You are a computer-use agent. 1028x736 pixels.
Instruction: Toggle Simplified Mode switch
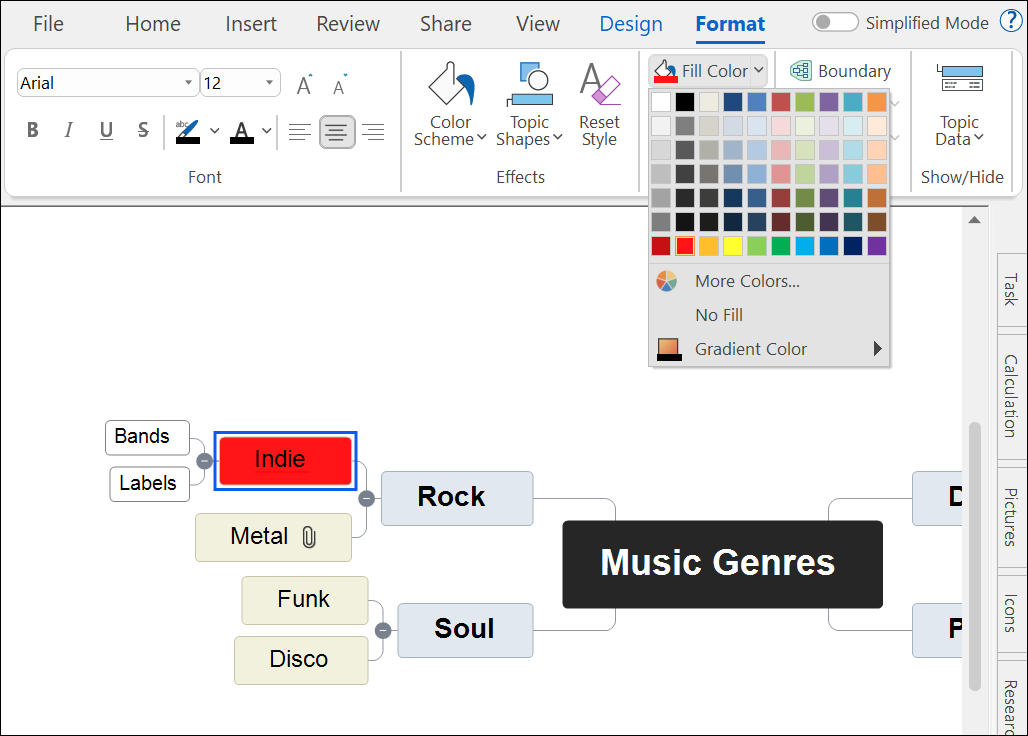835,21
